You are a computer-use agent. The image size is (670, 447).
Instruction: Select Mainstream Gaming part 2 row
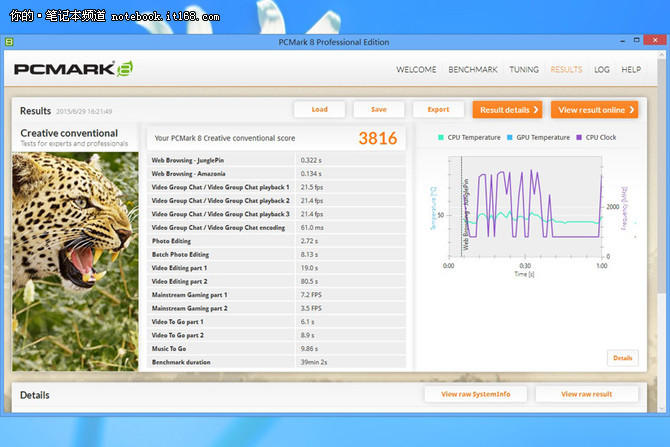point(276,308)
